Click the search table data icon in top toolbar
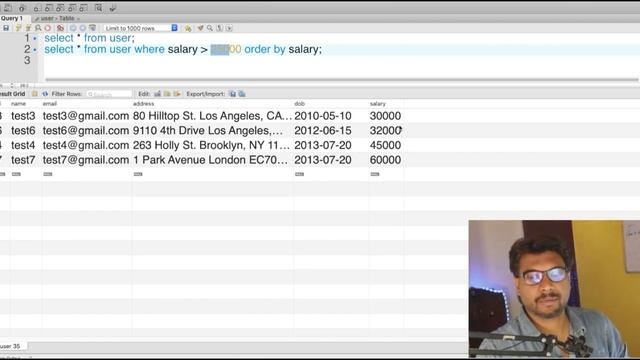 click(98, 8)
